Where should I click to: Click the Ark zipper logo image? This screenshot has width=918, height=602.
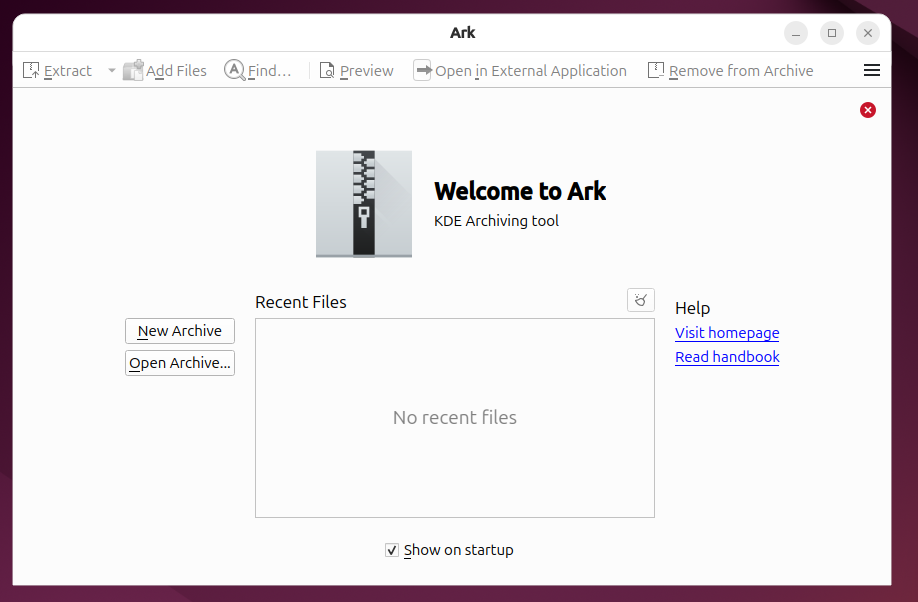point(363,204)
